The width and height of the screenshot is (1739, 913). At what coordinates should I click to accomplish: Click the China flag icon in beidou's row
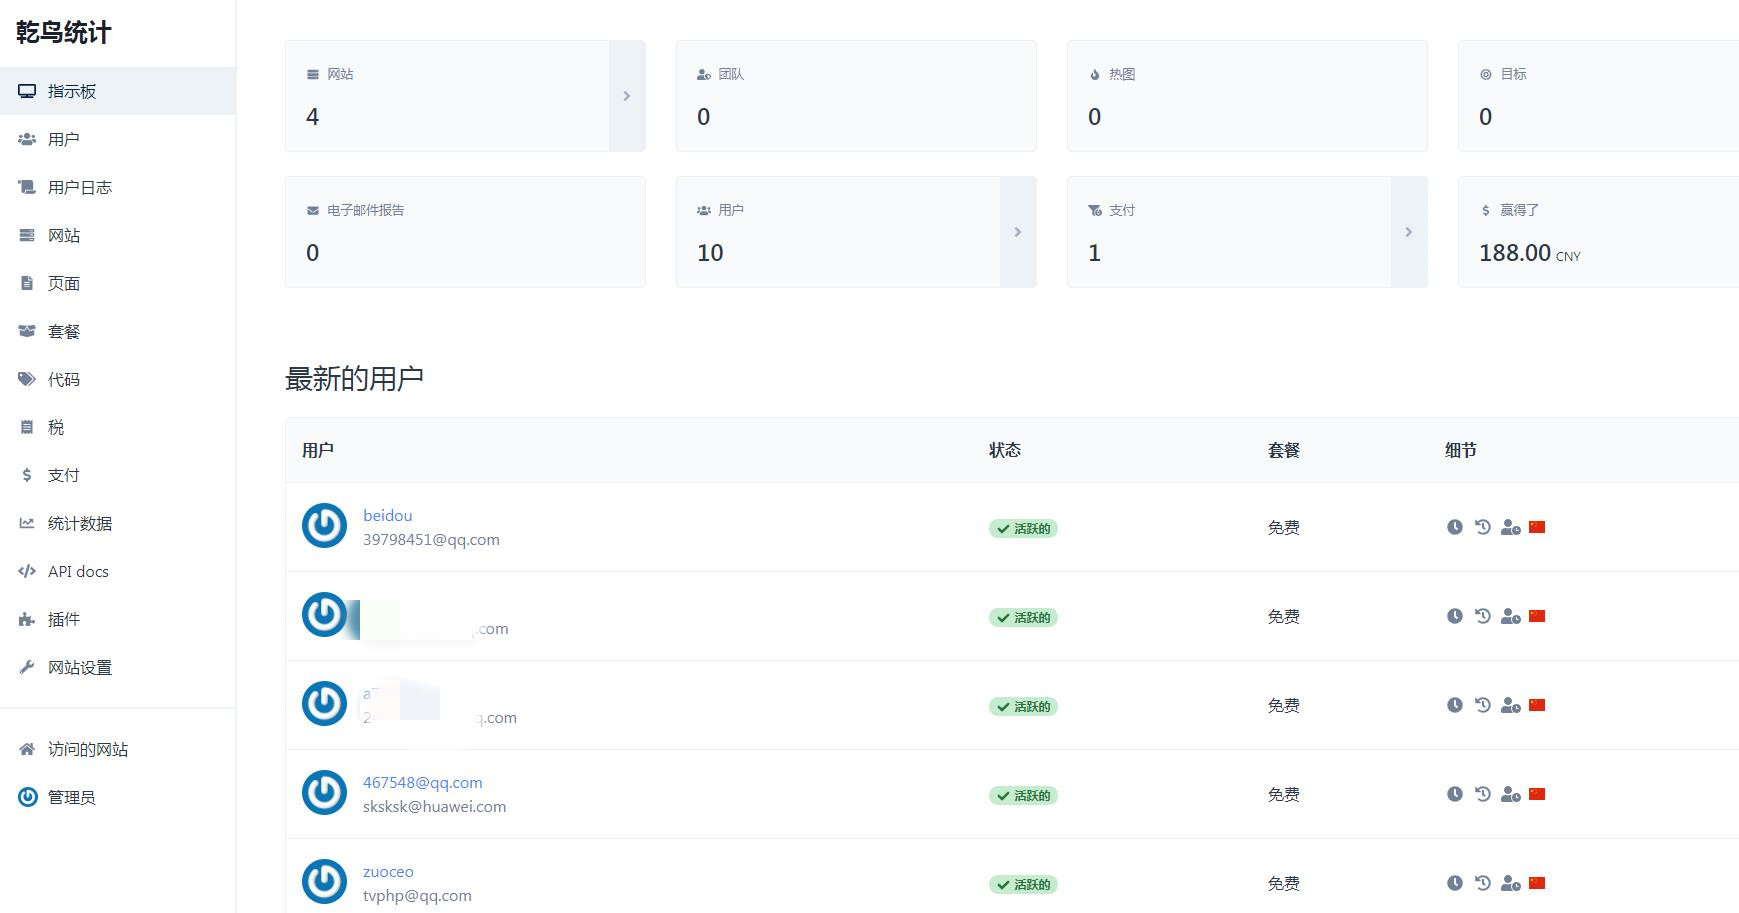point(1537,527)
